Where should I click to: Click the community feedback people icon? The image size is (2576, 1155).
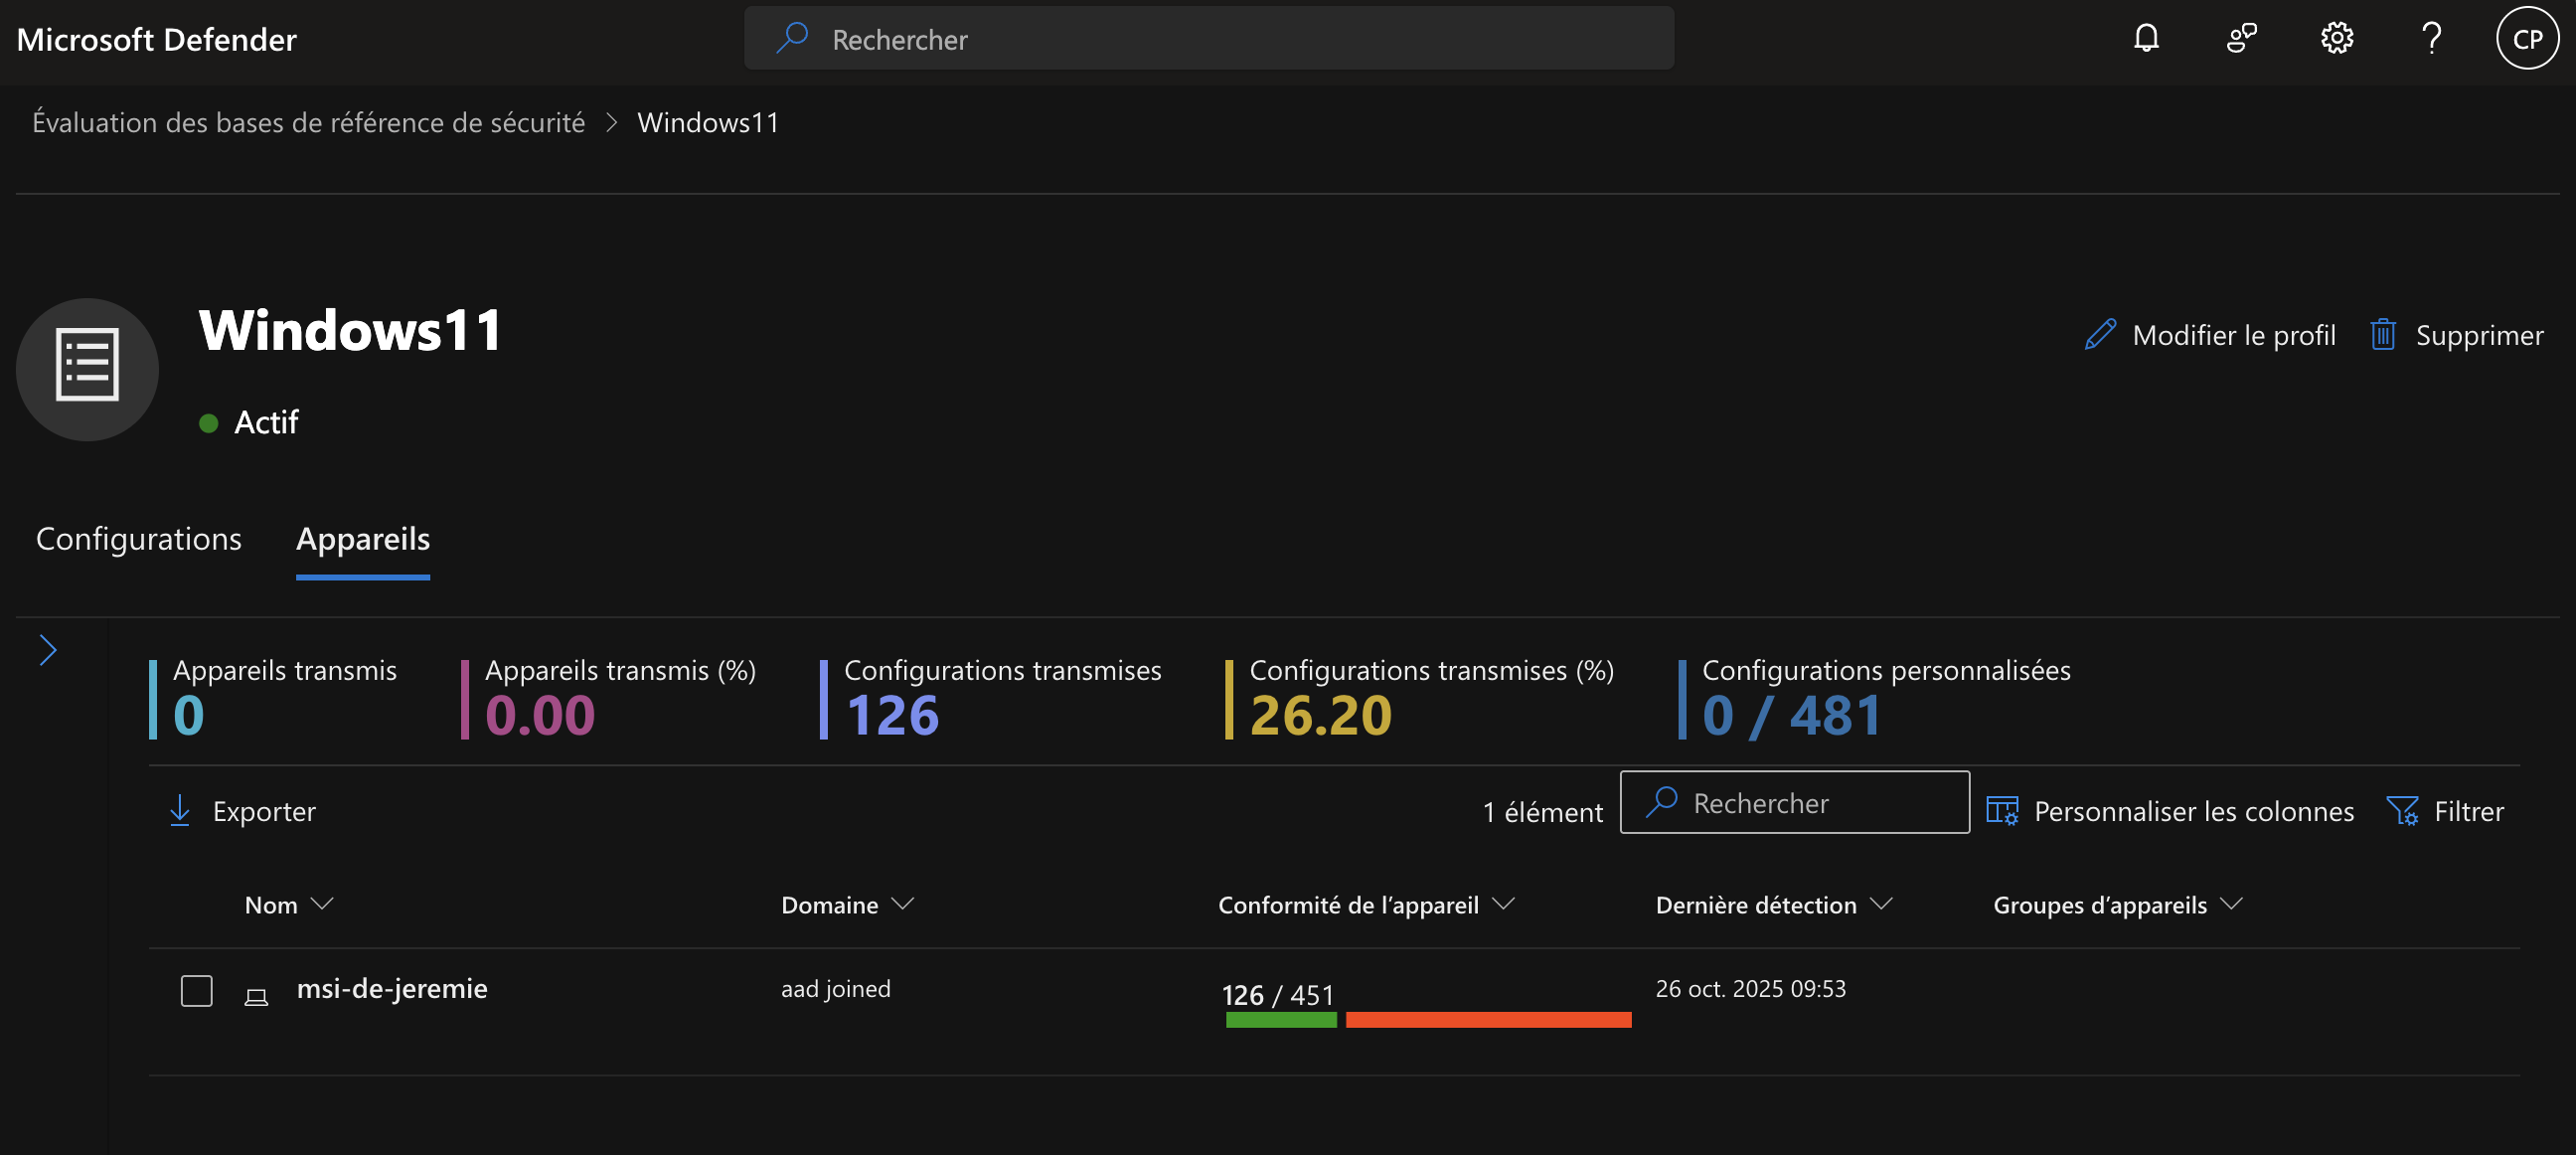pos(2241,39)
